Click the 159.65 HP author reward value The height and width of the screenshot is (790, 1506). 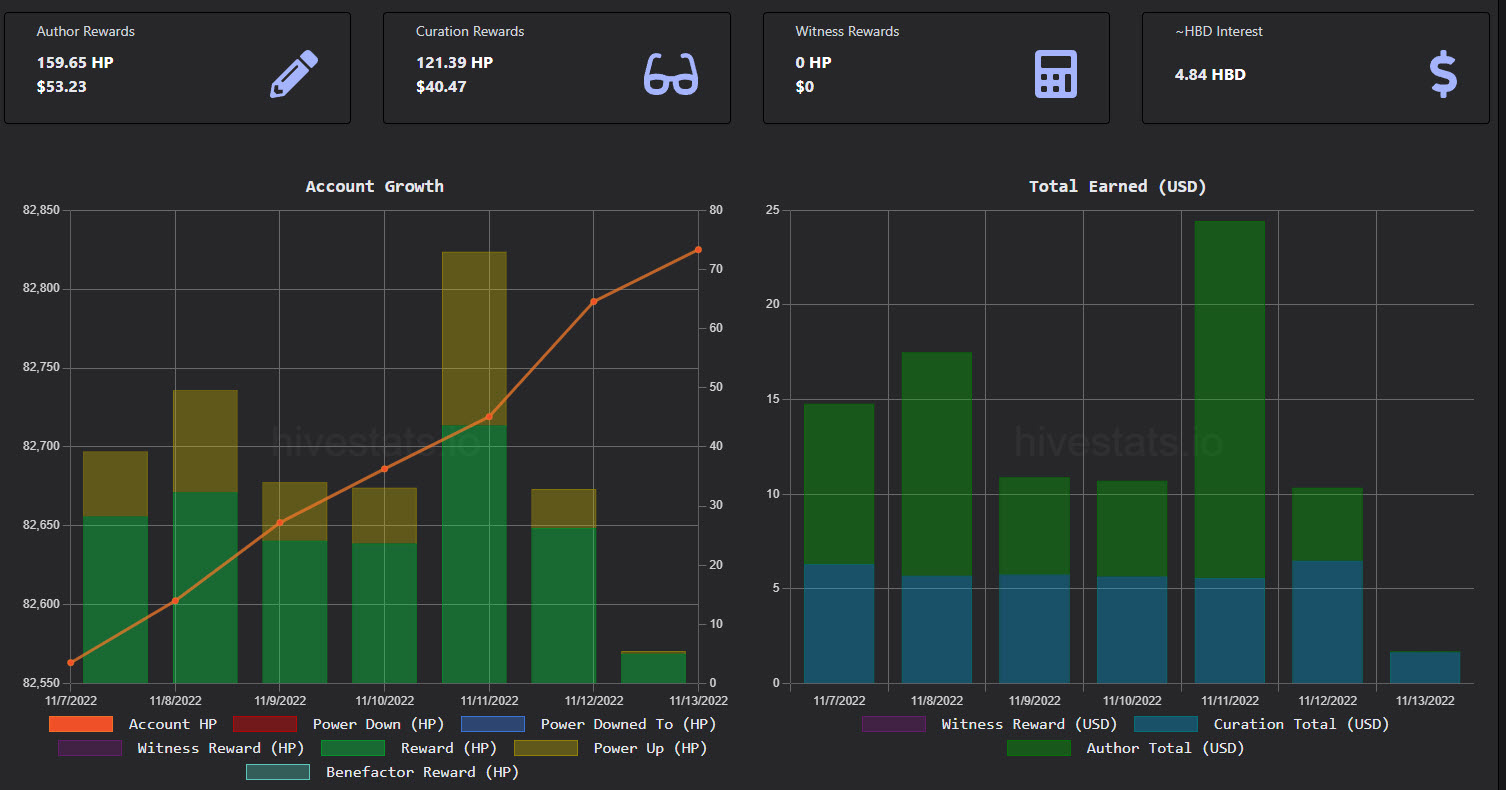75,62
